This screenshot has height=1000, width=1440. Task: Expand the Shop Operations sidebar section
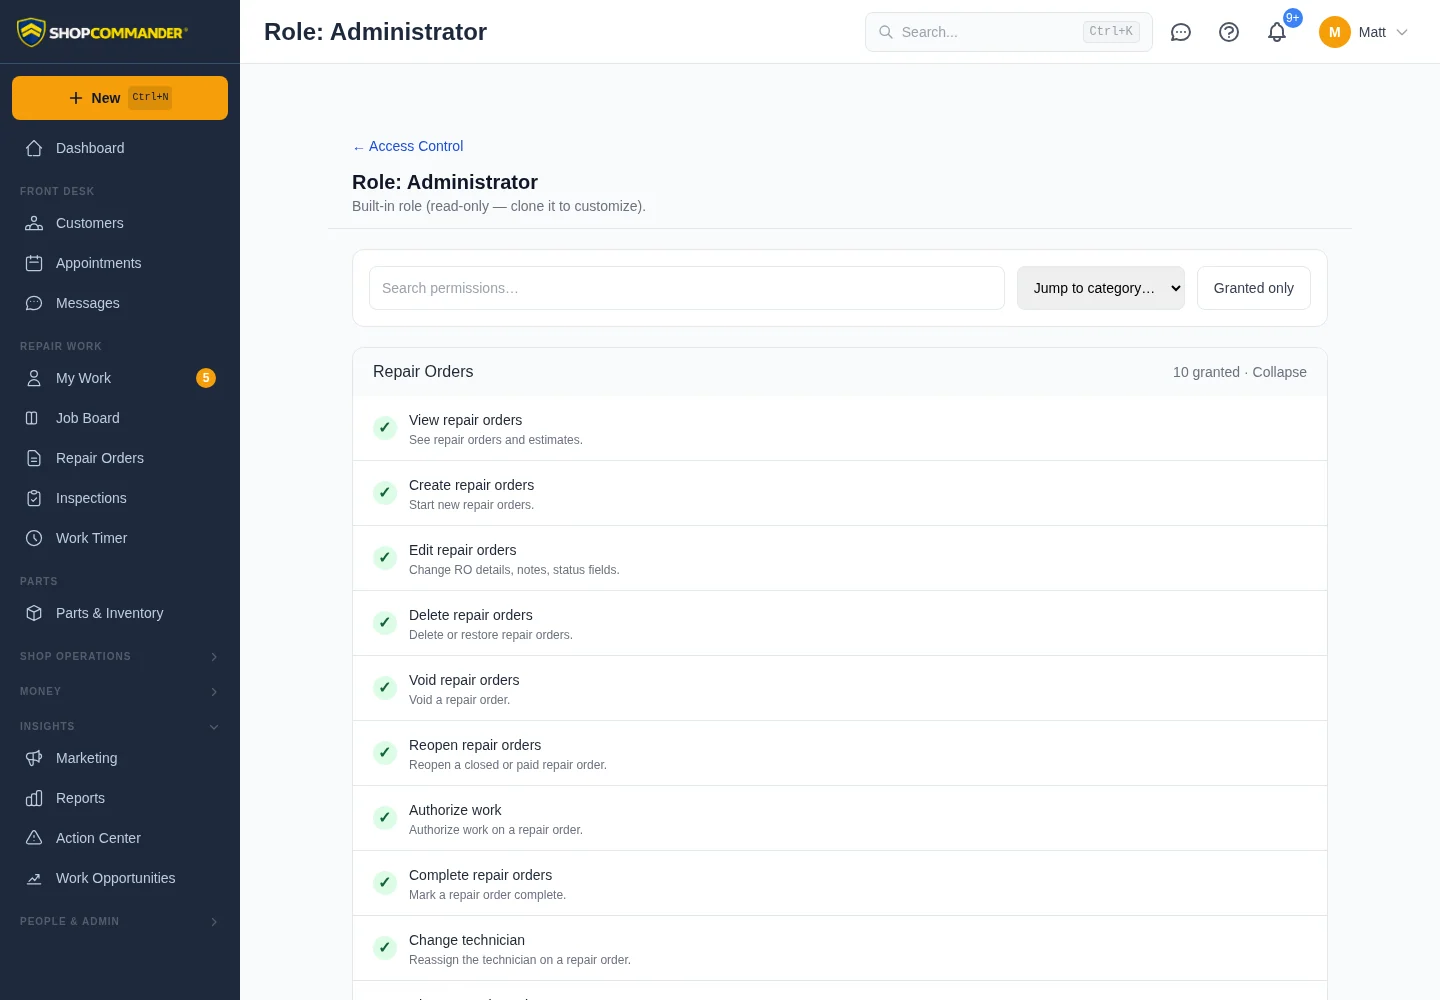(120, 656)
